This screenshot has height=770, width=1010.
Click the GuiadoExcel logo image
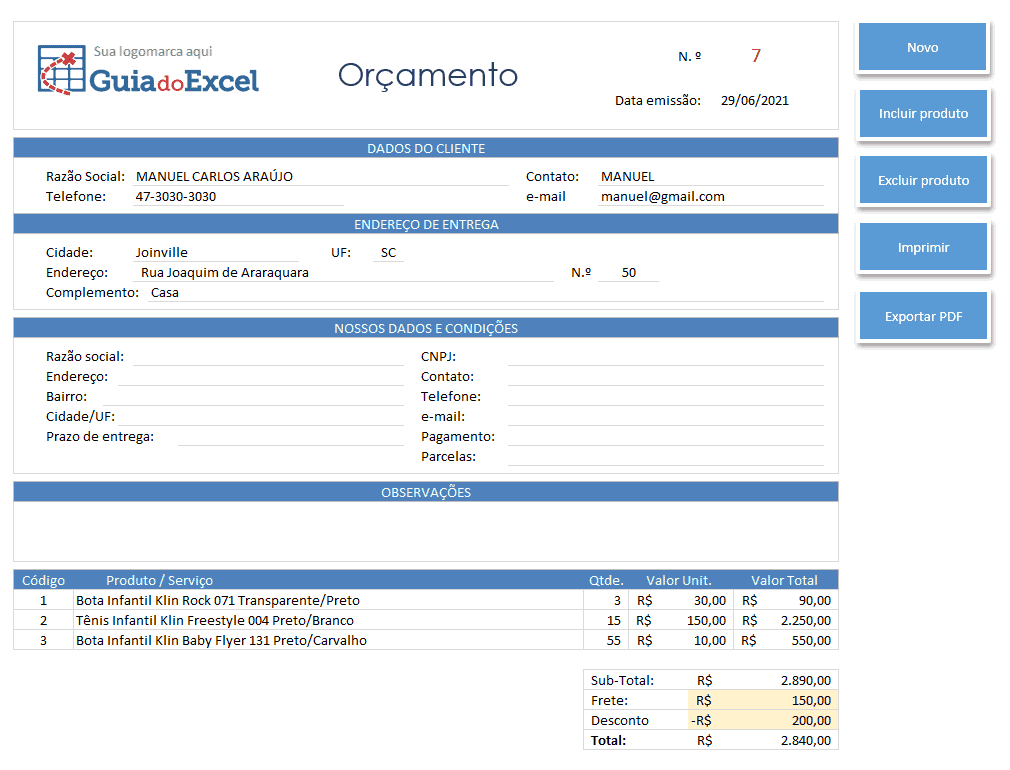(x=149, y=70)
